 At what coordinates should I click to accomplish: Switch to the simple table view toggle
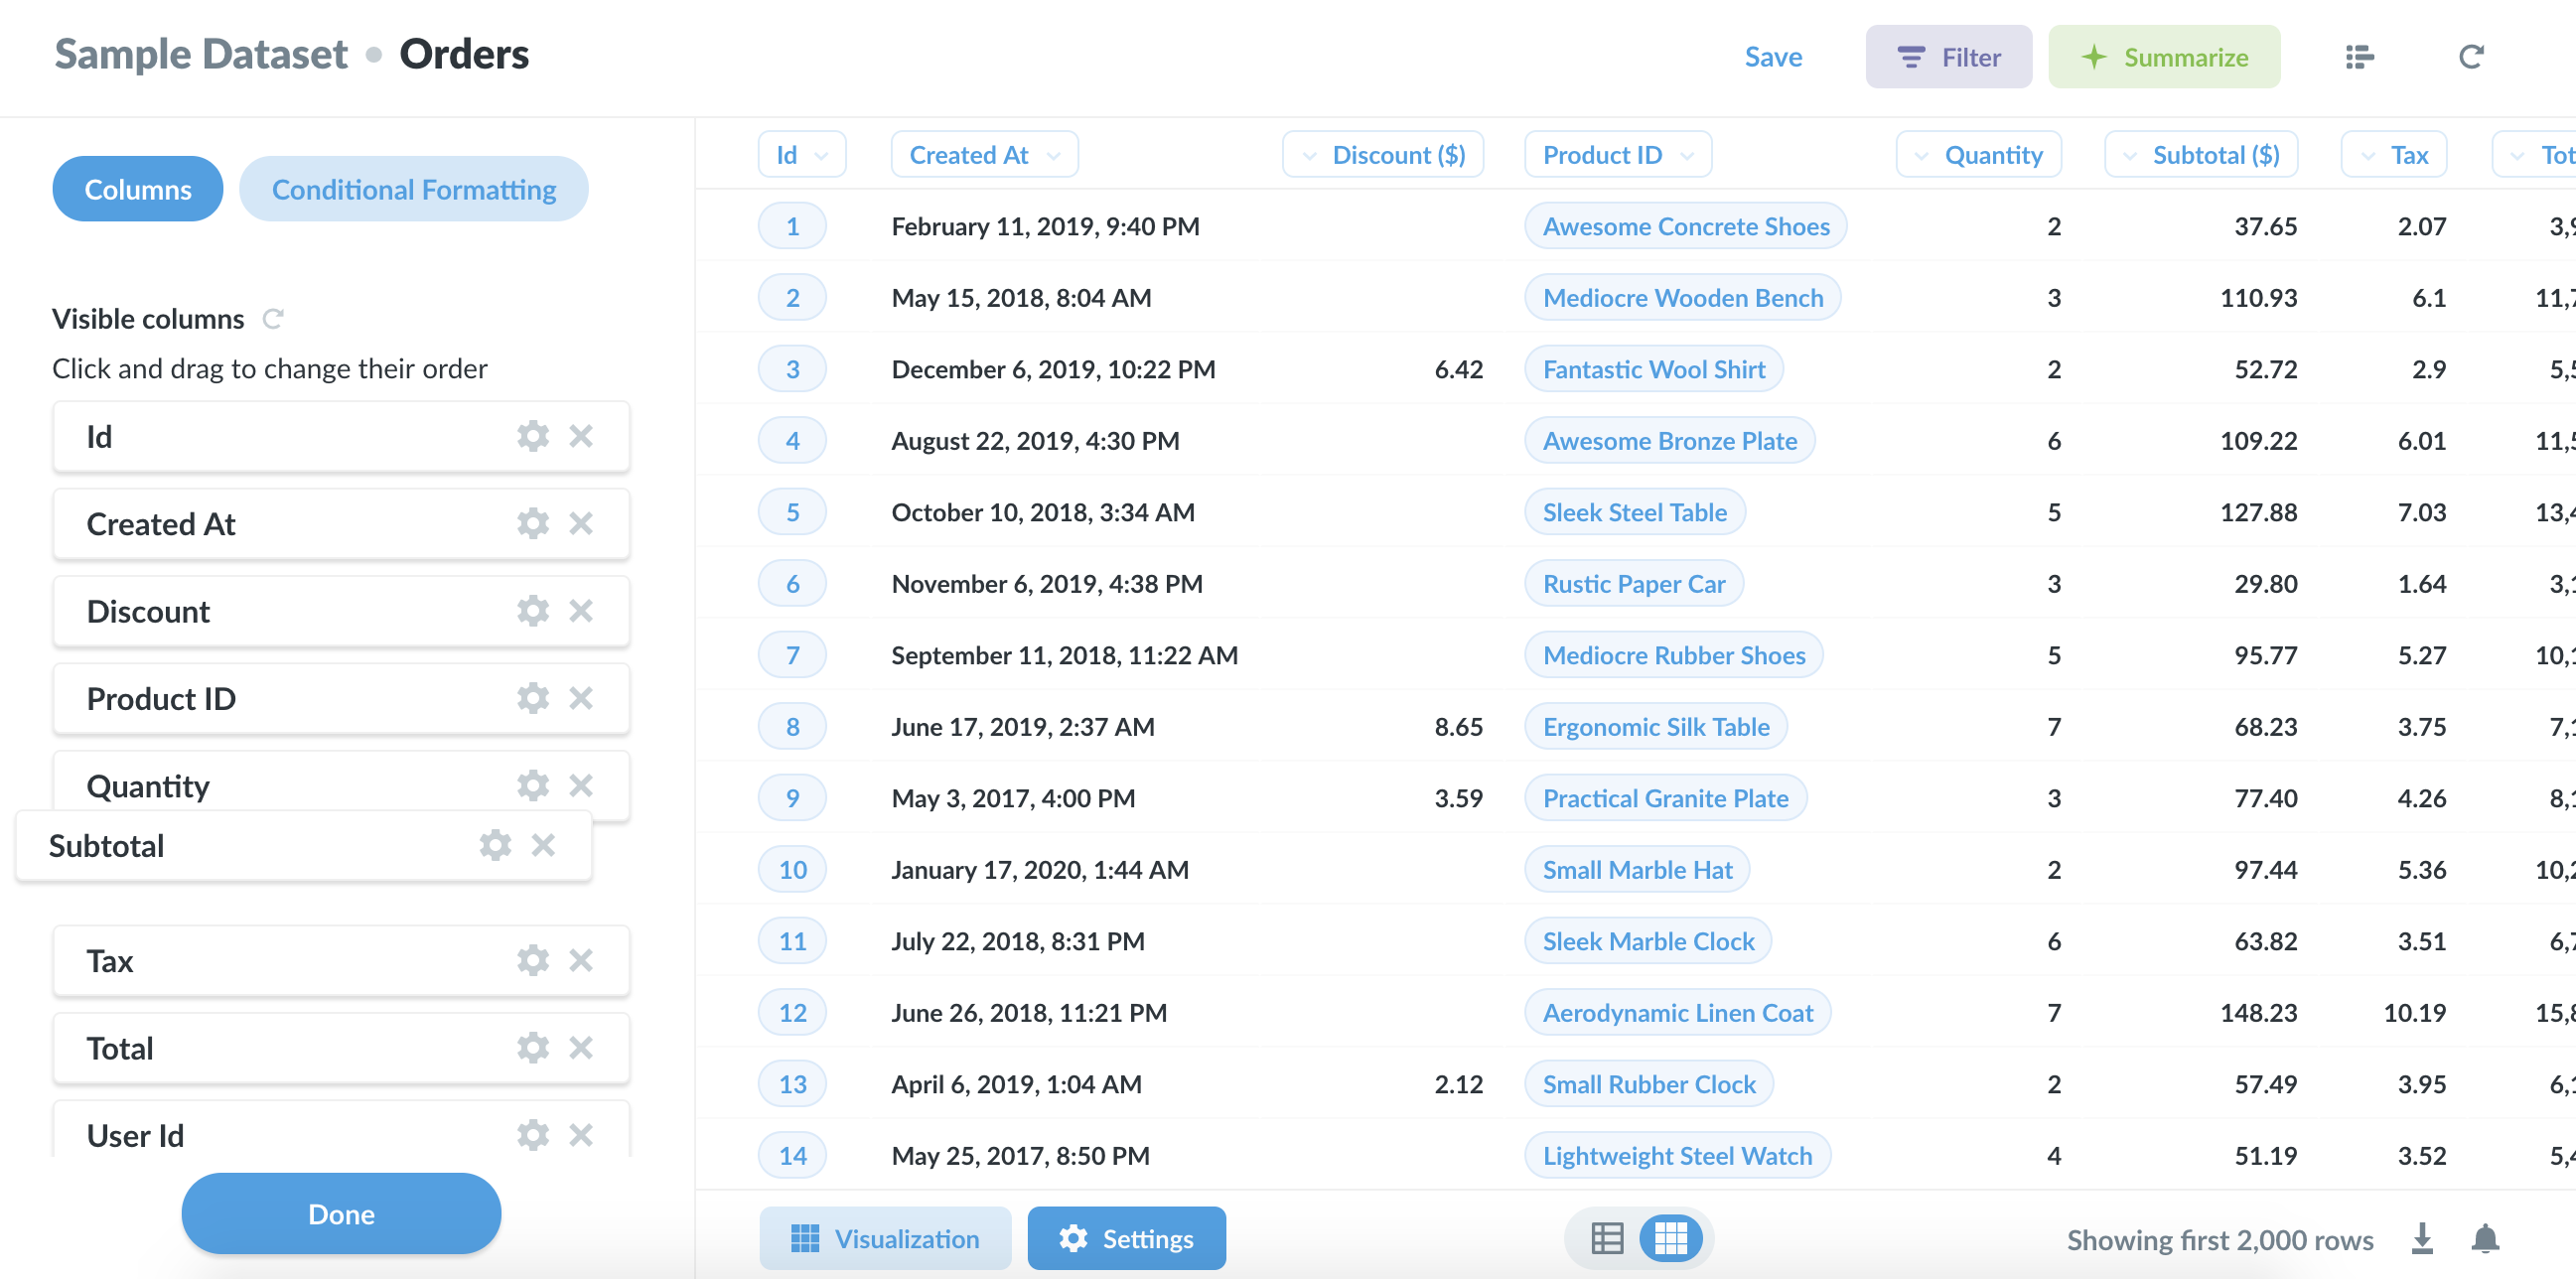pyautogui.click(x=1607, y=1238)
